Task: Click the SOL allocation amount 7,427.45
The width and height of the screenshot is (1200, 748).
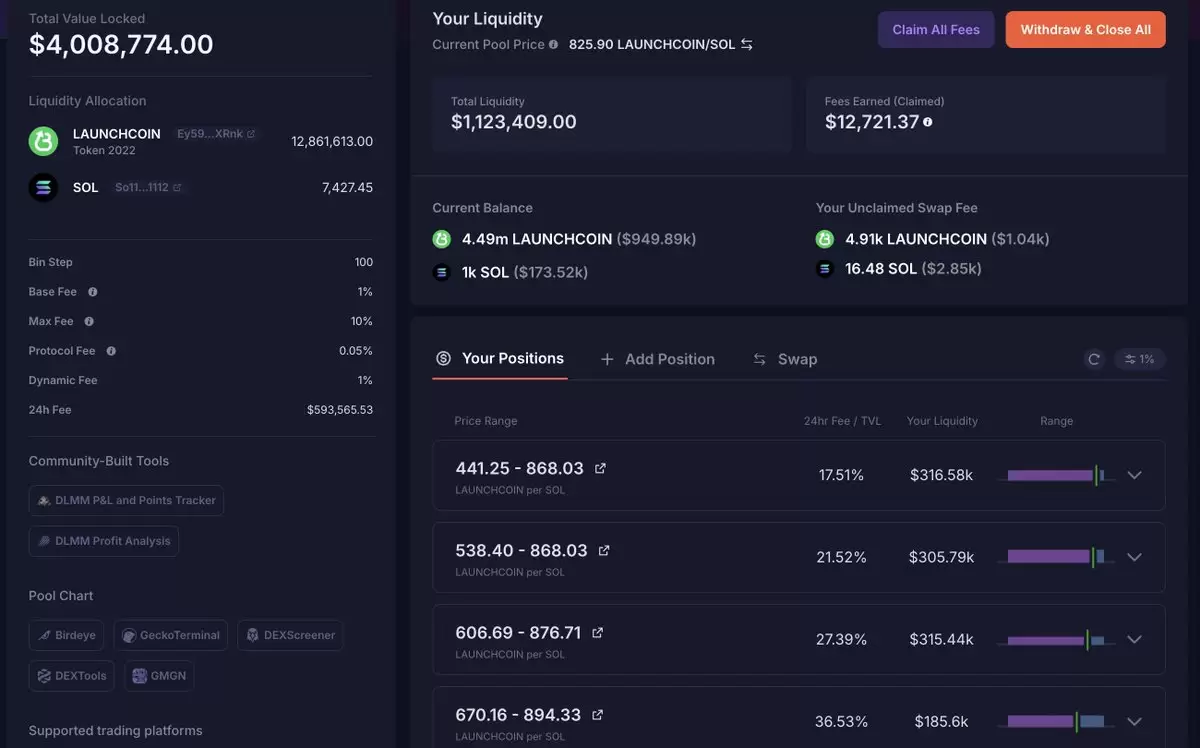Action: tap(347, 187)
